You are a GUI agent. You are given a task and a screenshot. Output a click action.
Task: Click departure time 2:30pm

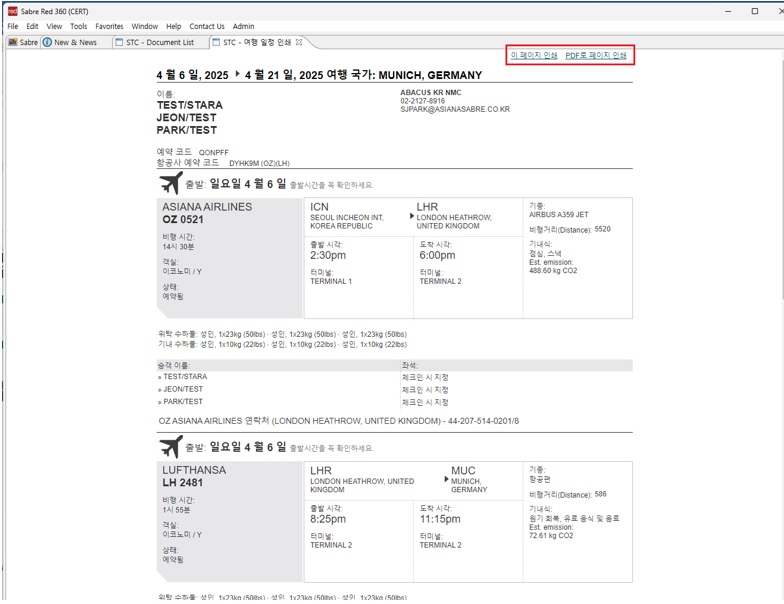click(328, 255)
